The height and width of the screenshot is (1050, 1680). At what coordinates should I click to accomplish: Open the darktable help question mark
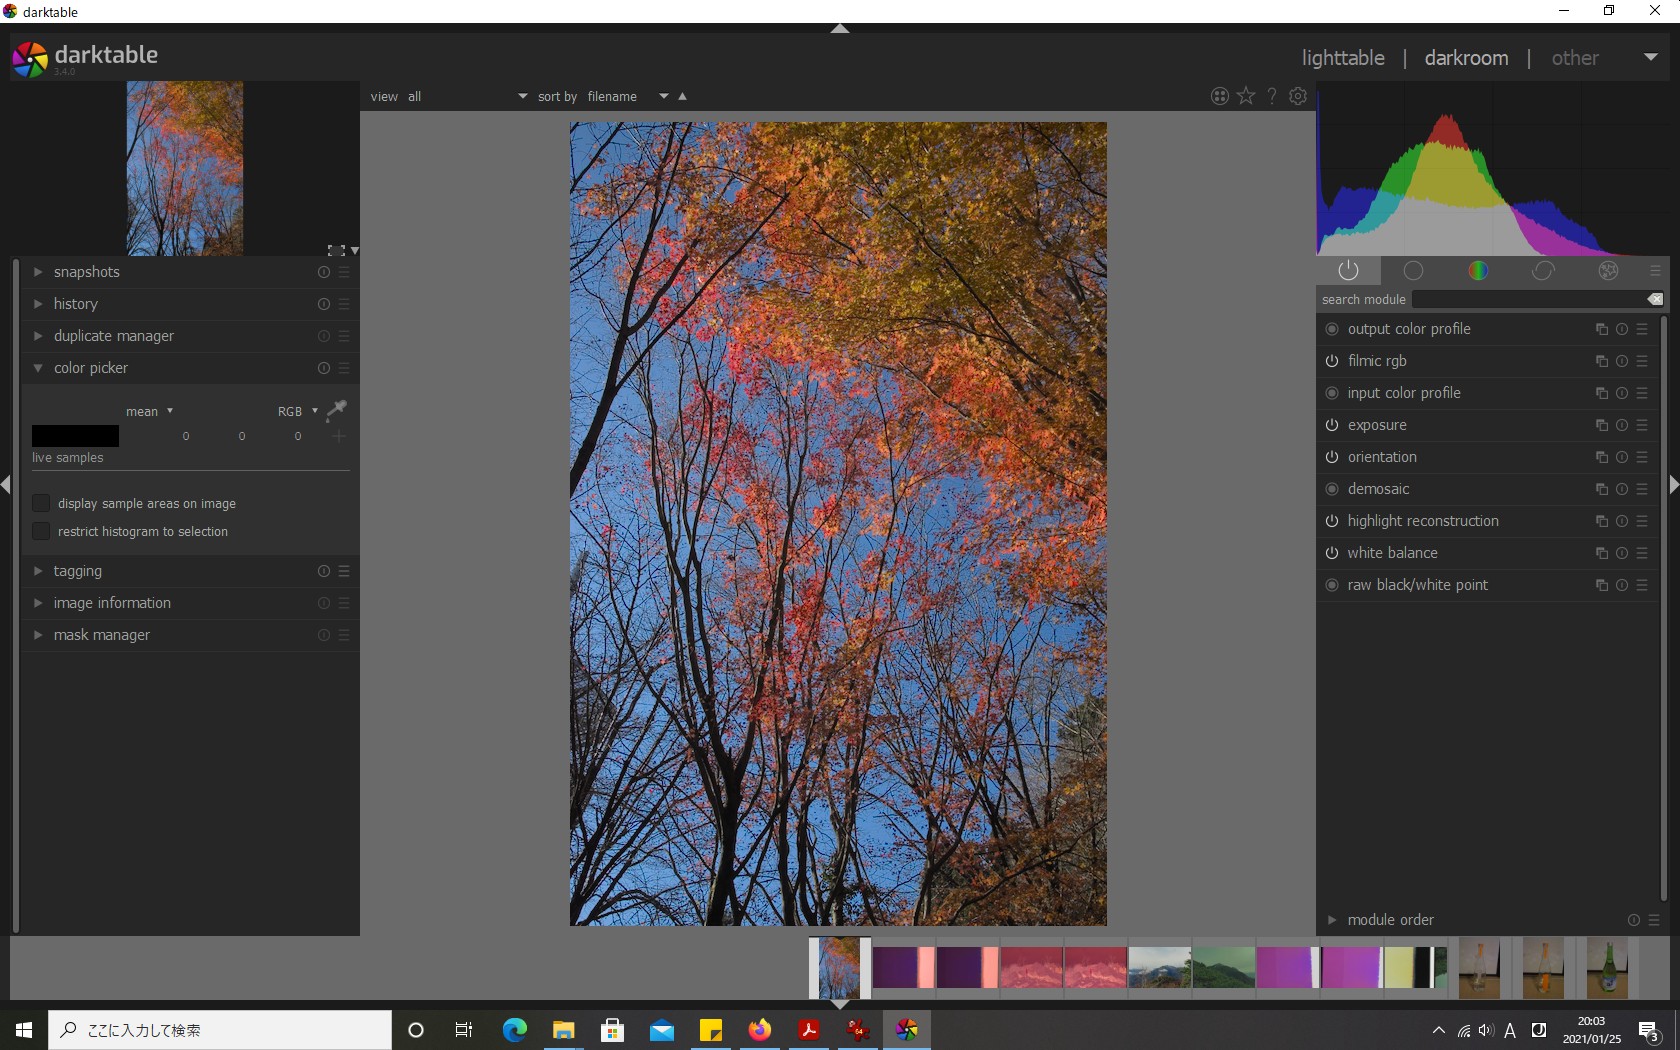(x=1272, y=96)
